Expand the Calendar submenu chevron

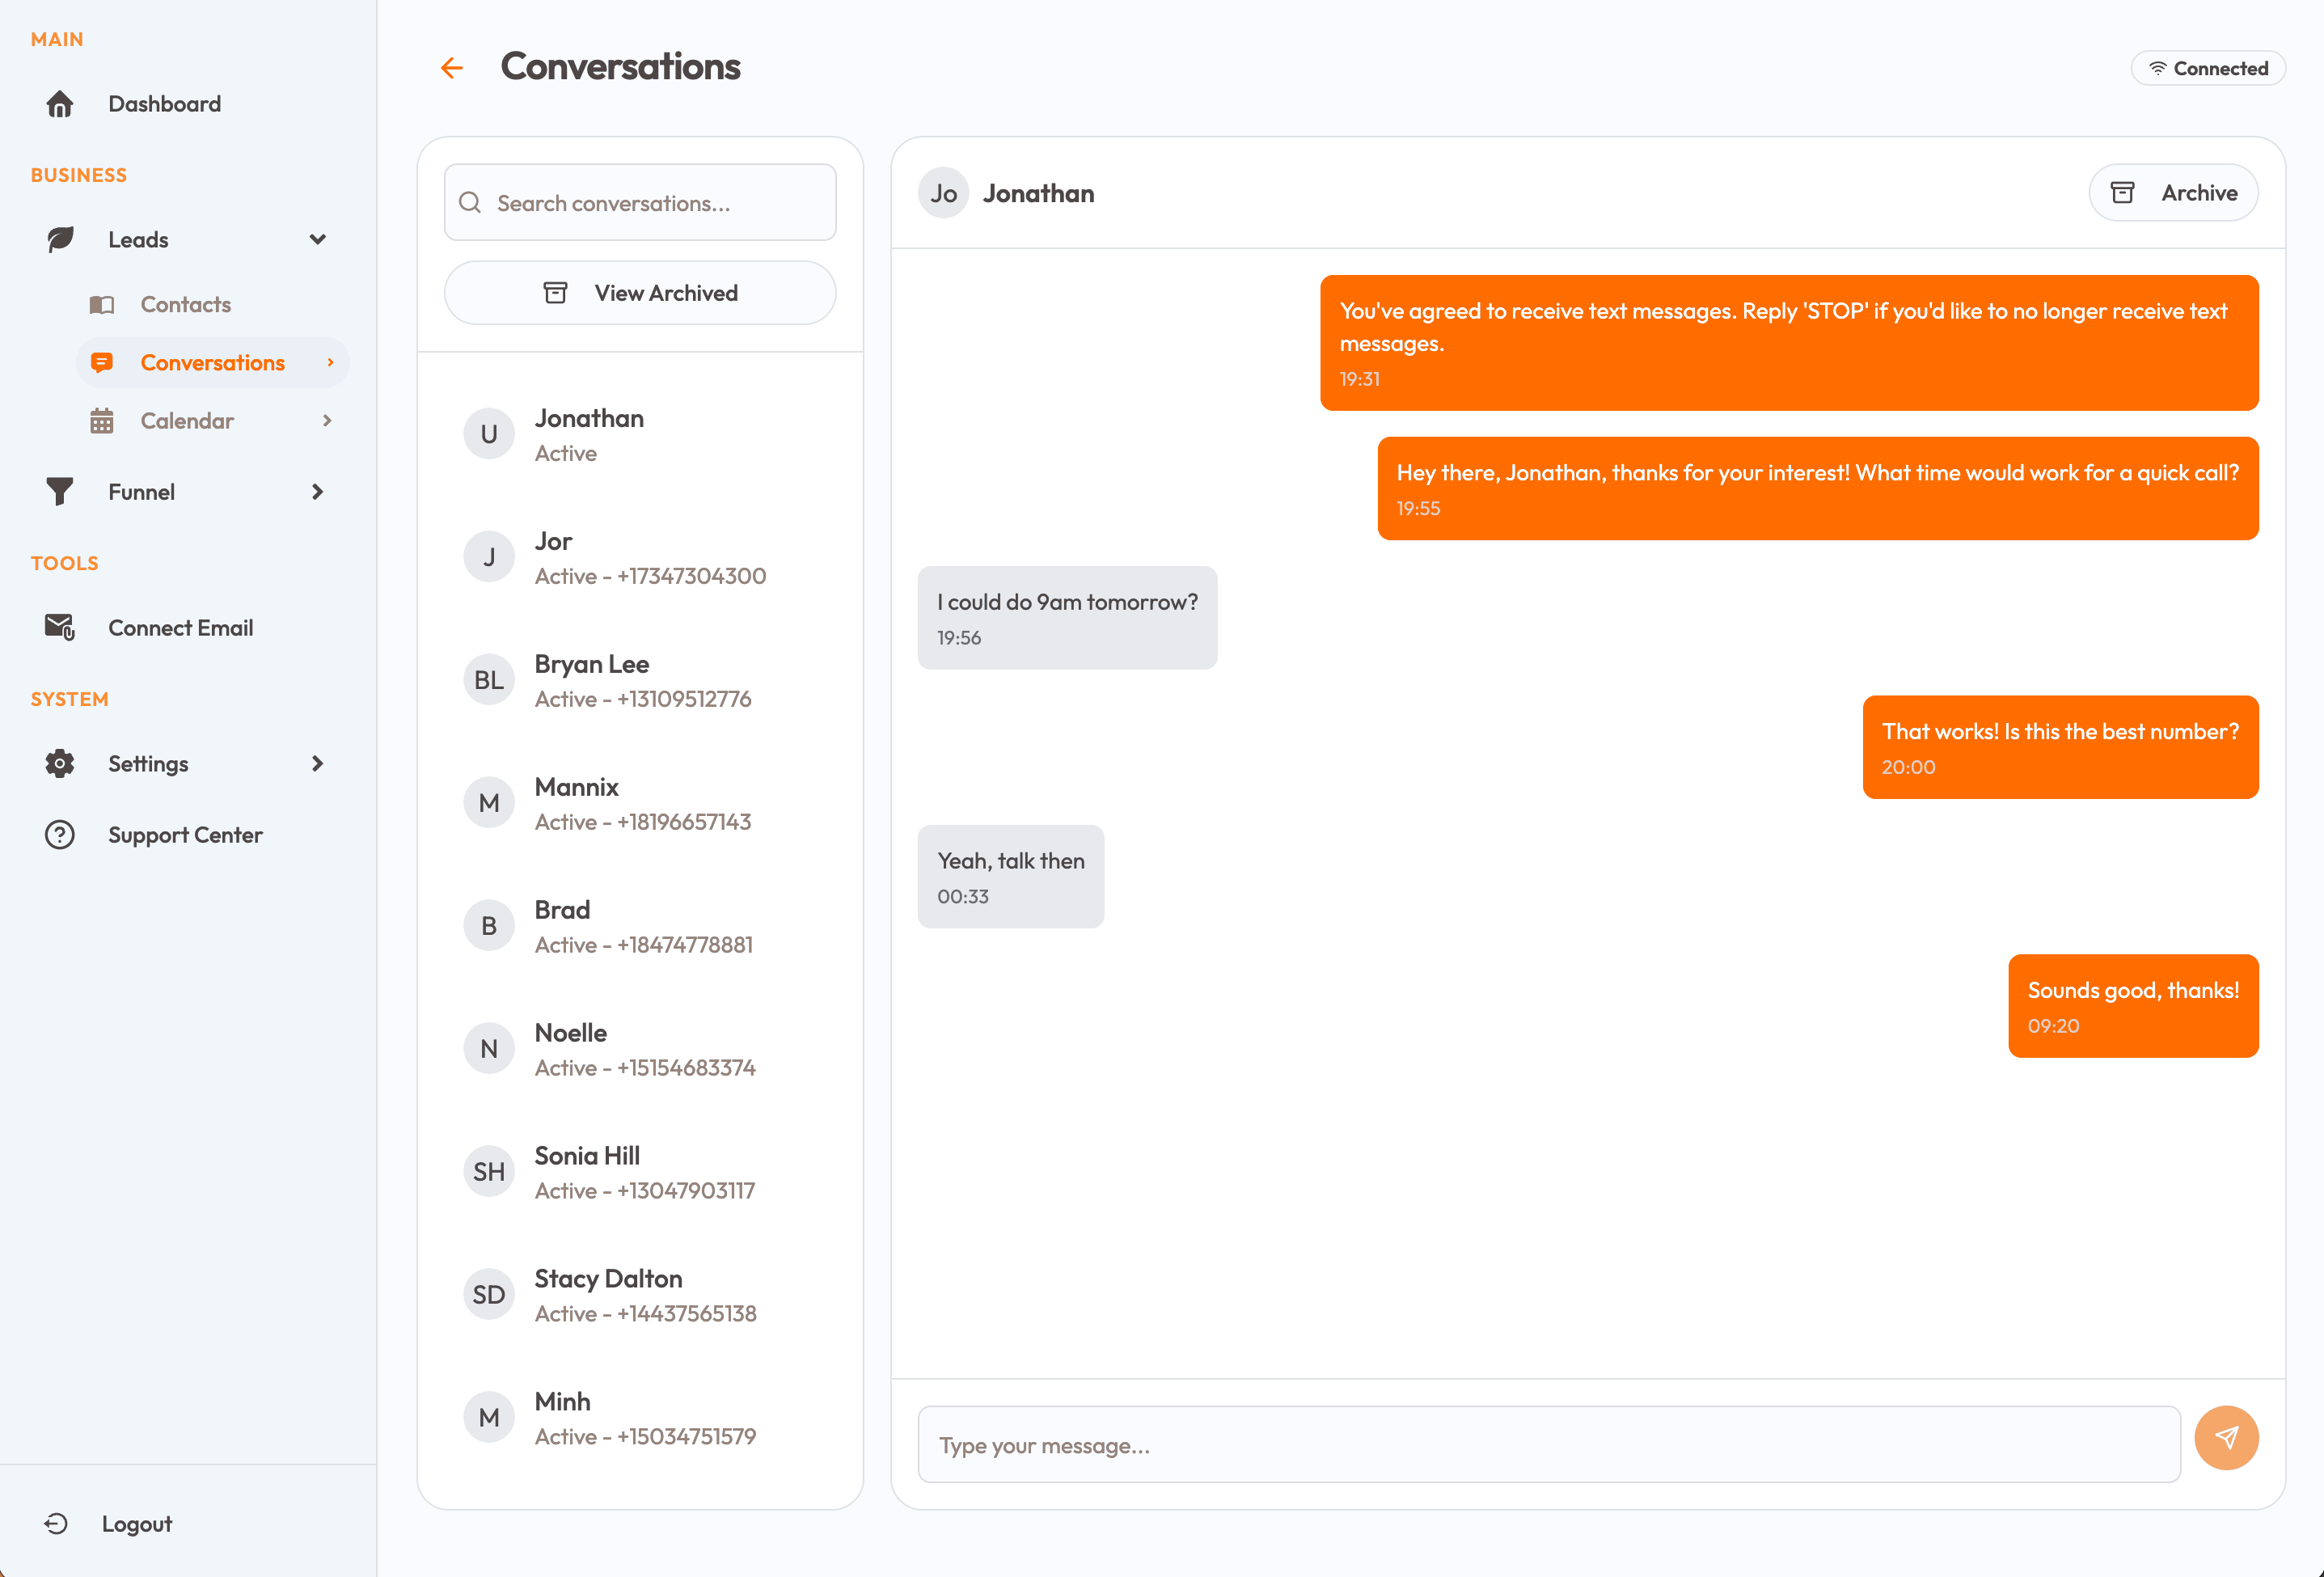pos(327,421)
